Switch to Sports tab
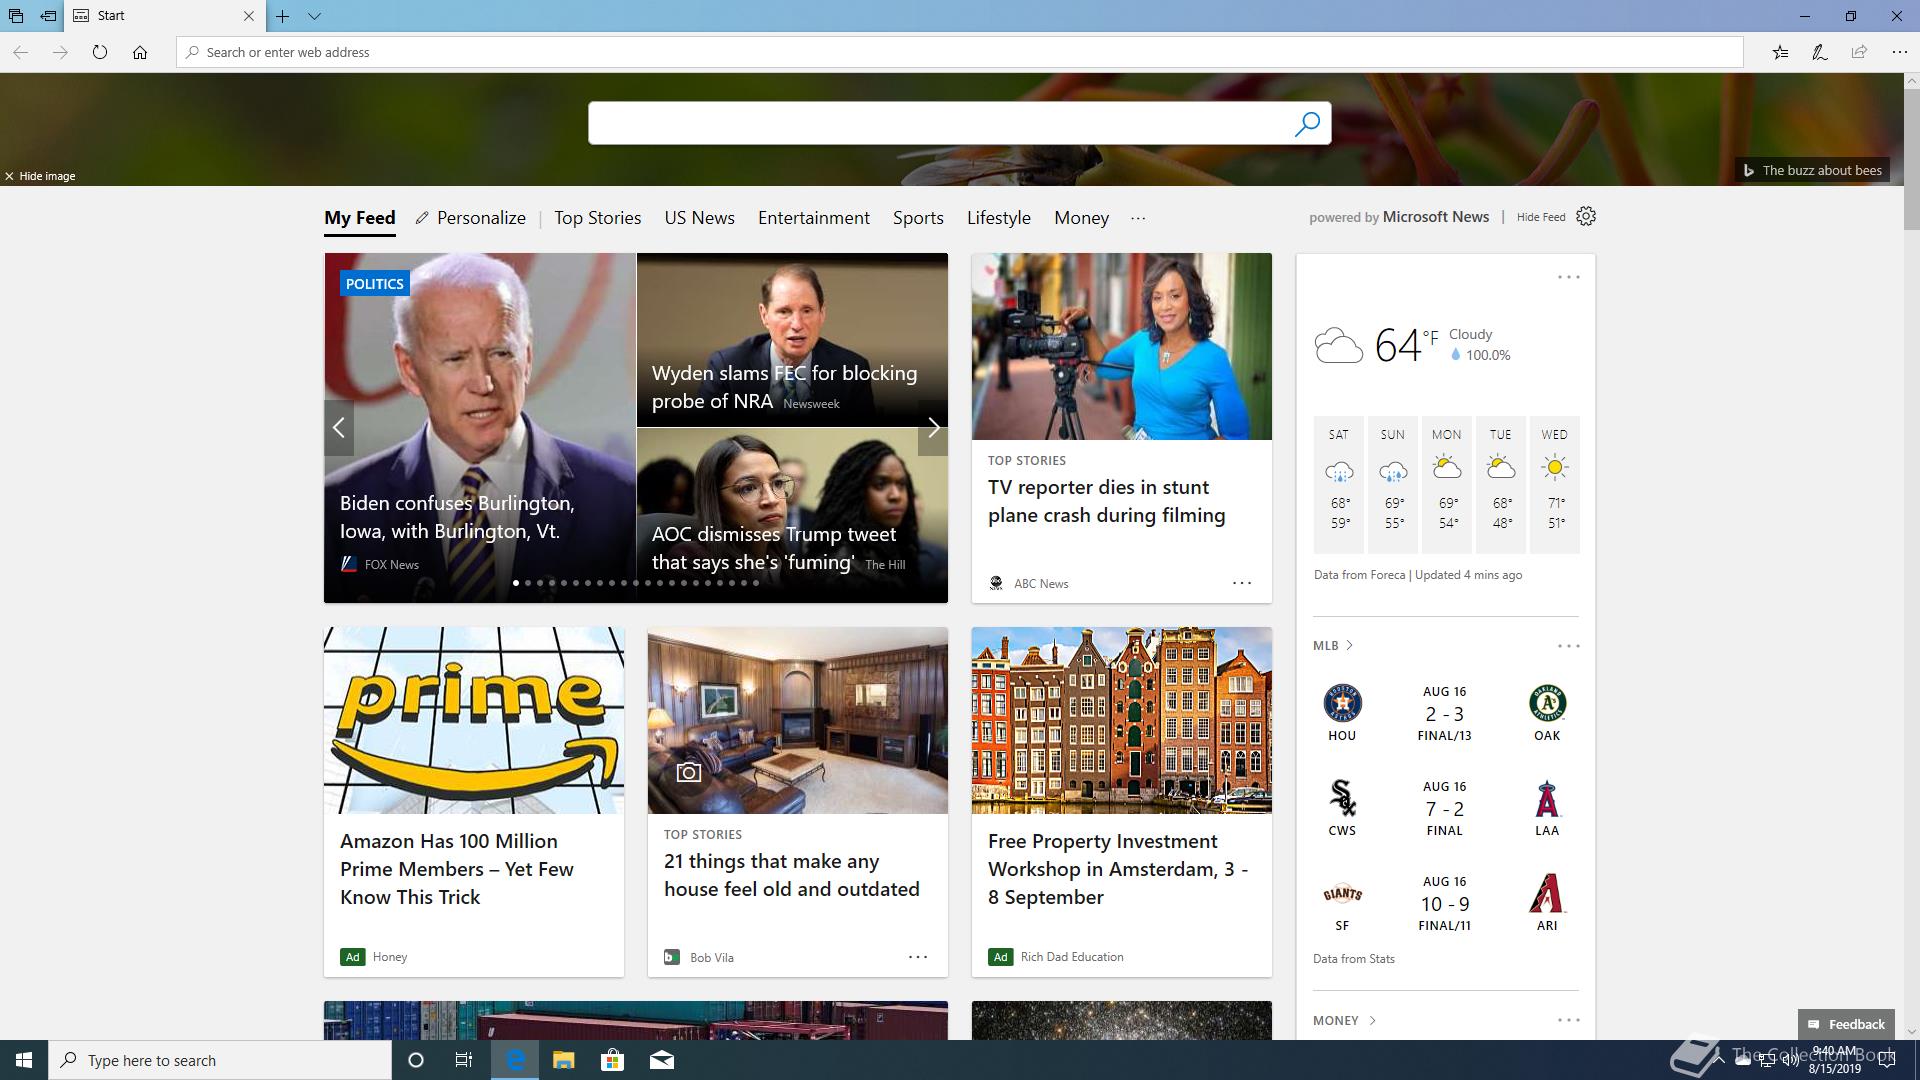The width and height of the screenshot is (1920, 1080). pyautogui.click(x=918, y=218)
